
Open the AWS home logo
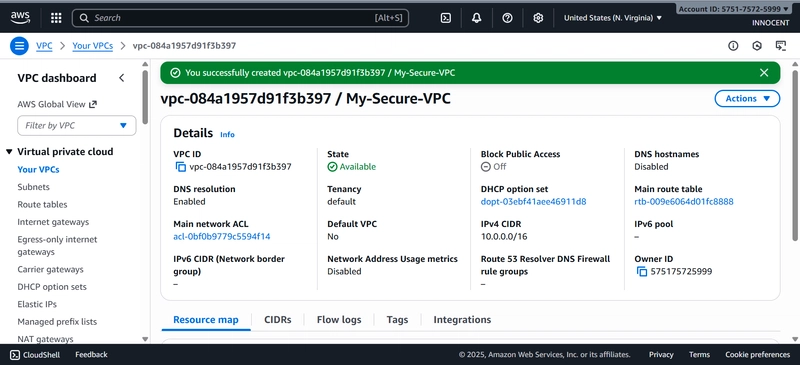click(x=20, y=18)
